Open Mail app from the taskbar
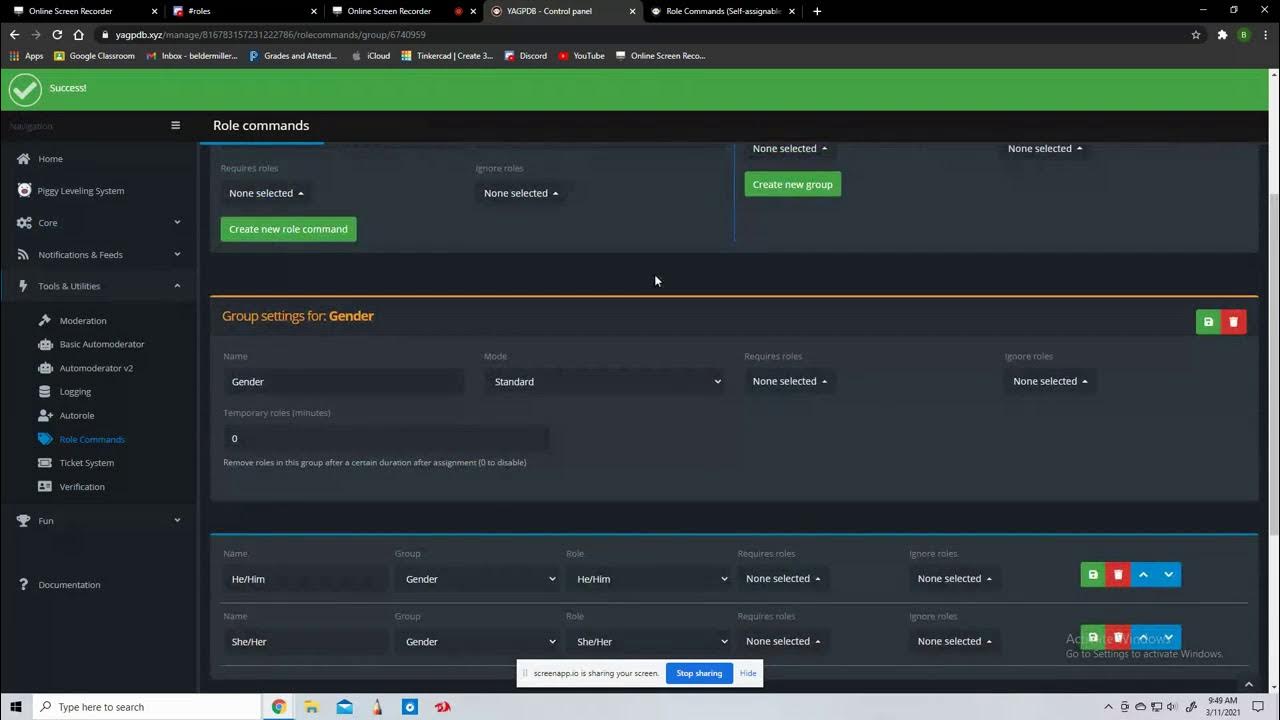Viewport: 1280px width, 720px height. (344, 707)
